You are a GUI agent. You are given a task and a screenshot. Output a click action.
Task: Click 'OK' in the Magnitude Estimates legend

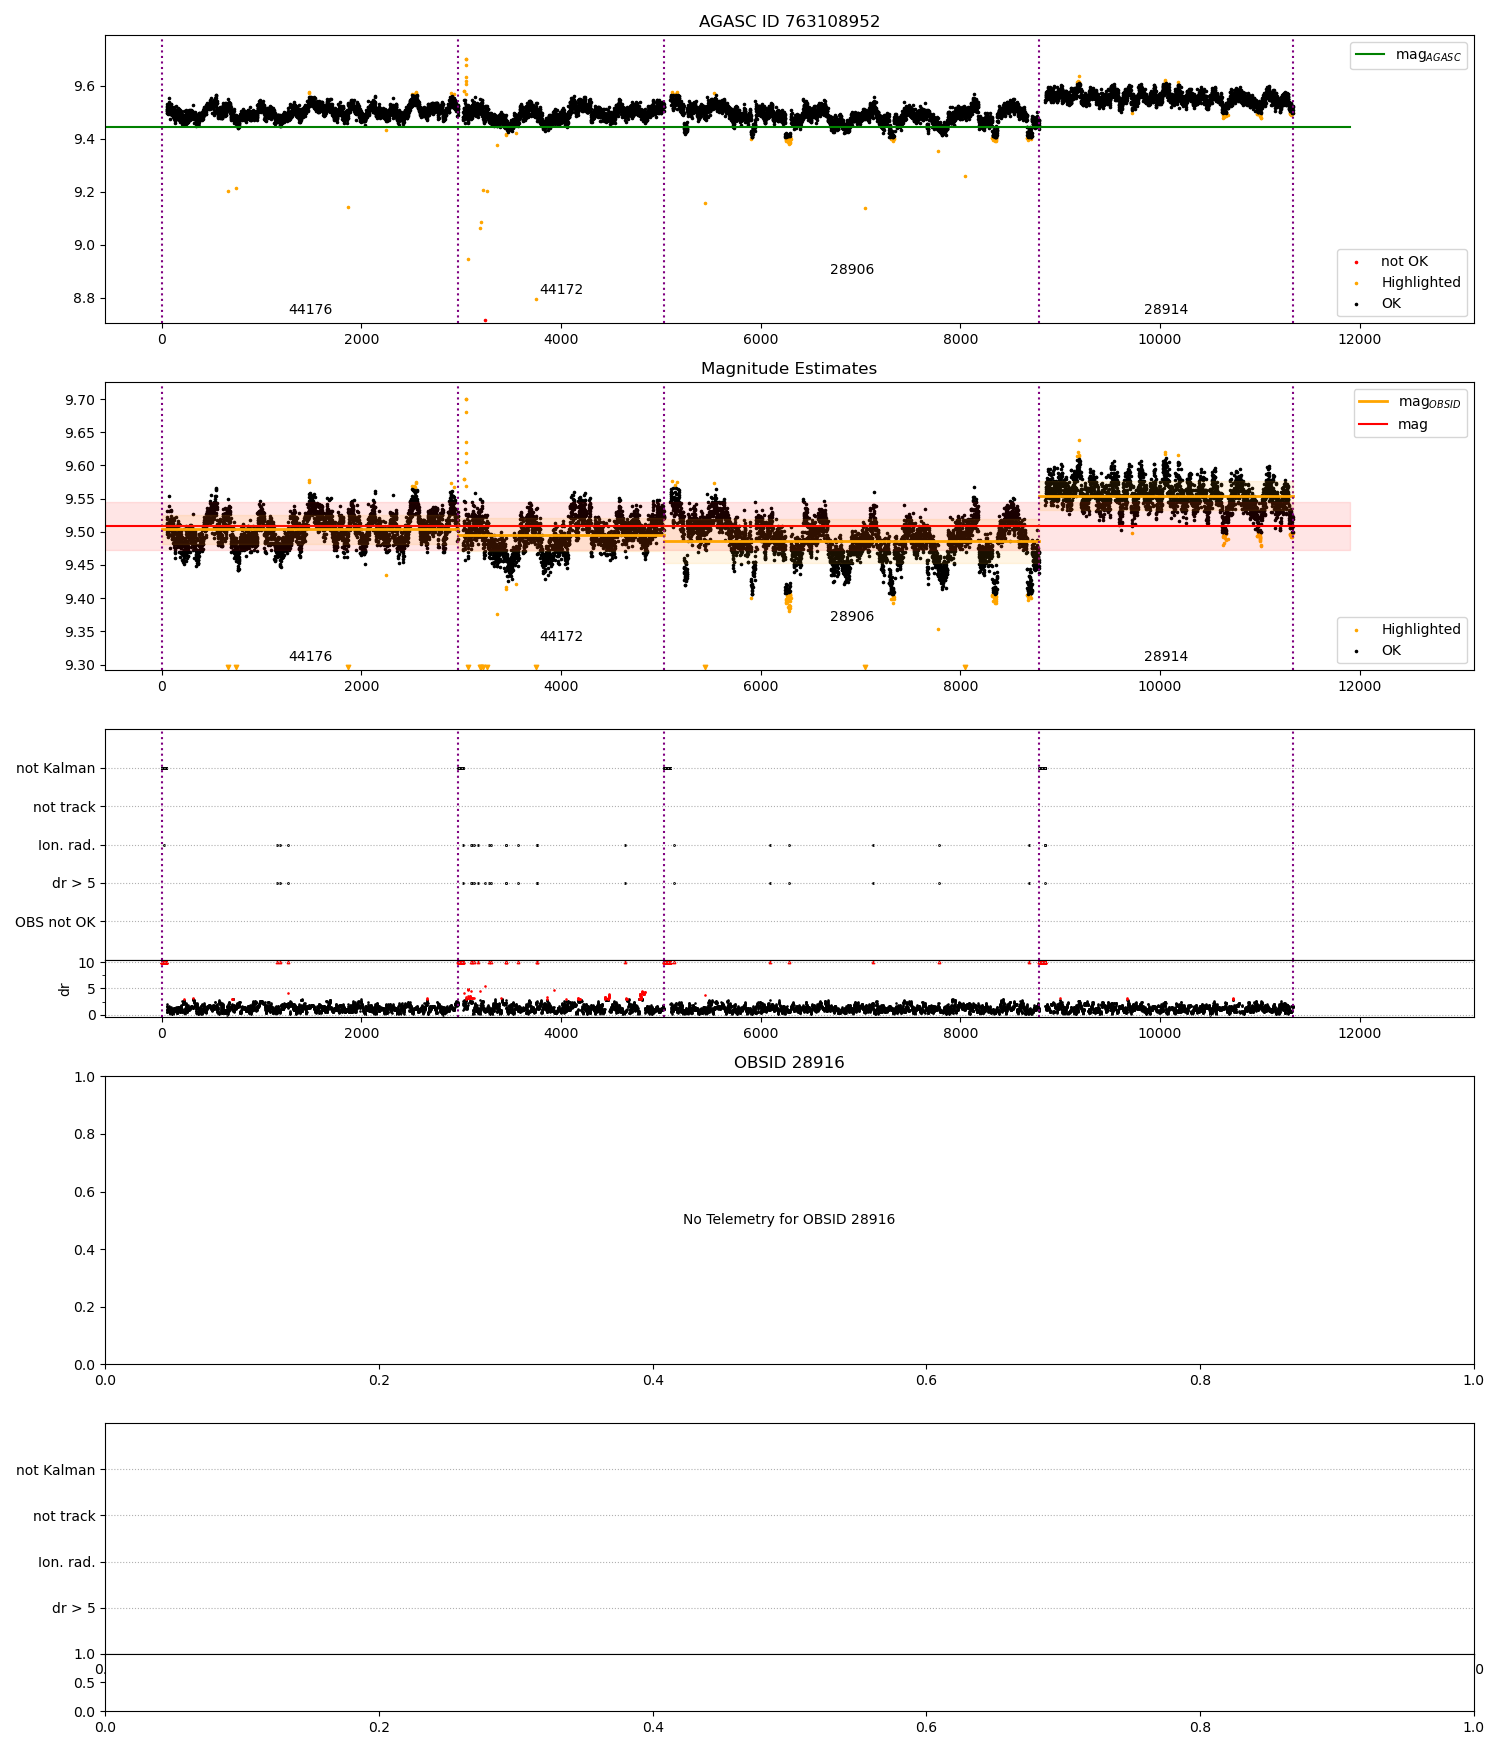(1391, 651)
